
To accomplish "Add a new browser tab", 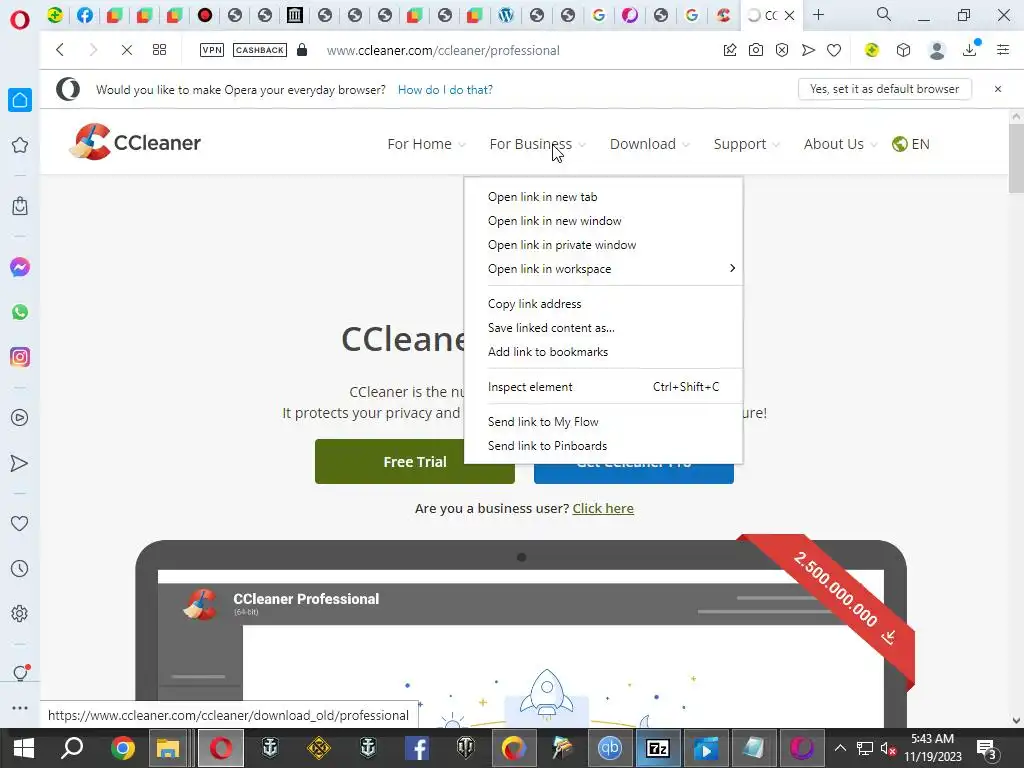I will click(x=818, y=14).
